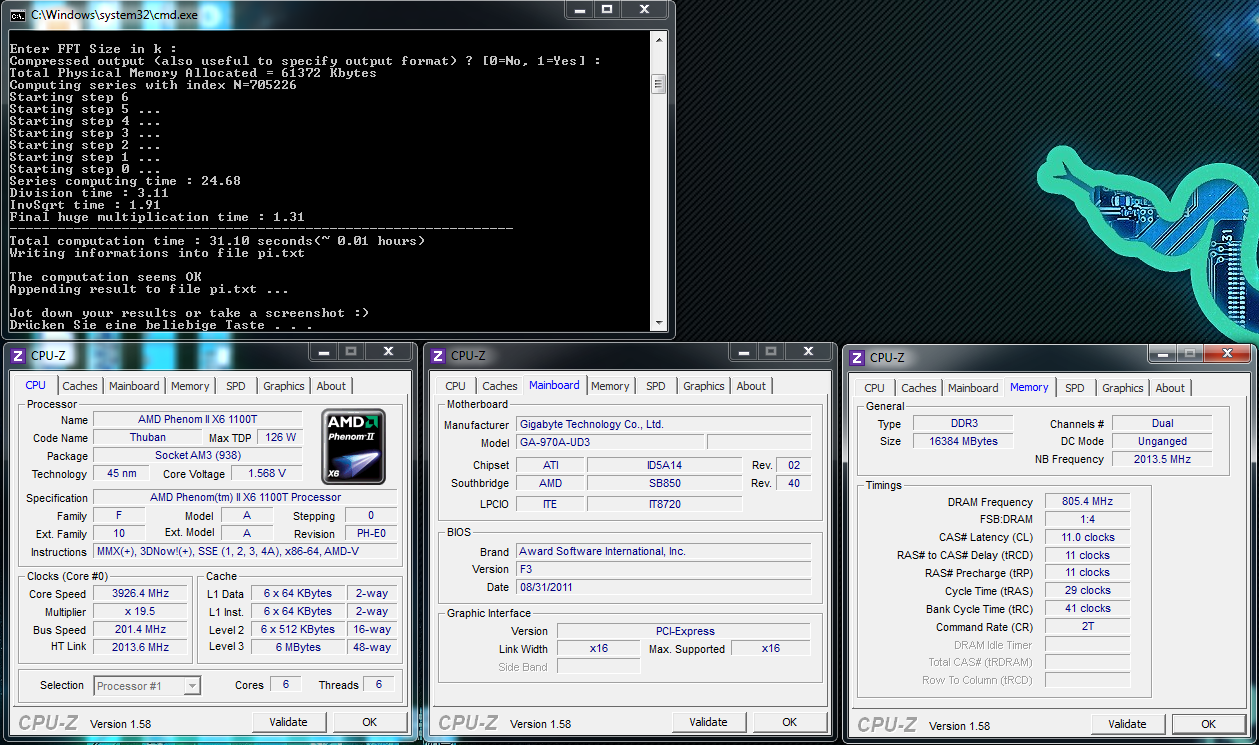The image size is (1259, 745).
Task: Click the processor name AMD Phenom II X6 1100T
Action: (x=196, y=419)
